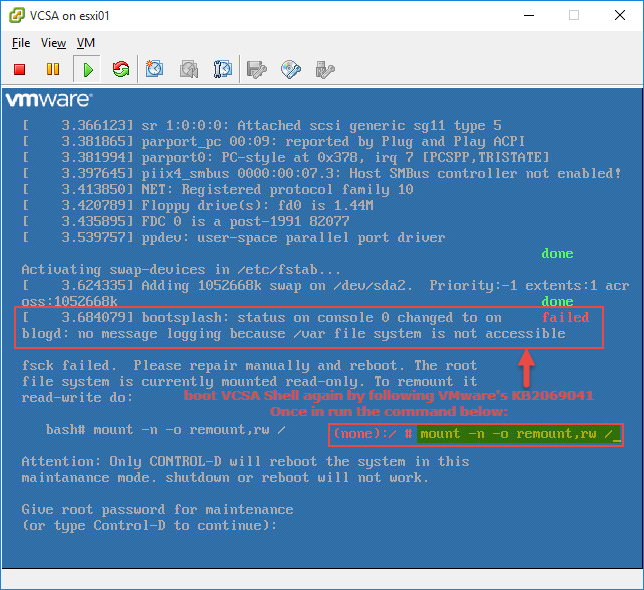Click the "Adding 1052668k swap on /dev/sda2" line
Viewport: 644px width, 590px height.
[x=325, y=285]
